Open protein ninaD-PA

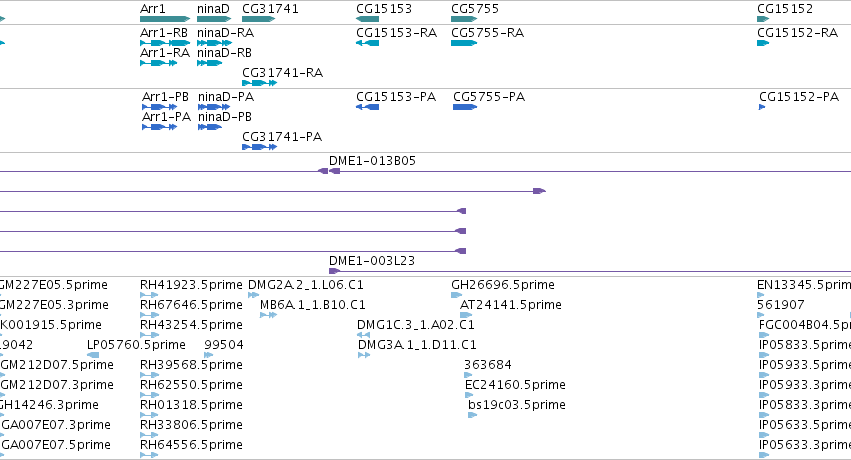(226, 97)
